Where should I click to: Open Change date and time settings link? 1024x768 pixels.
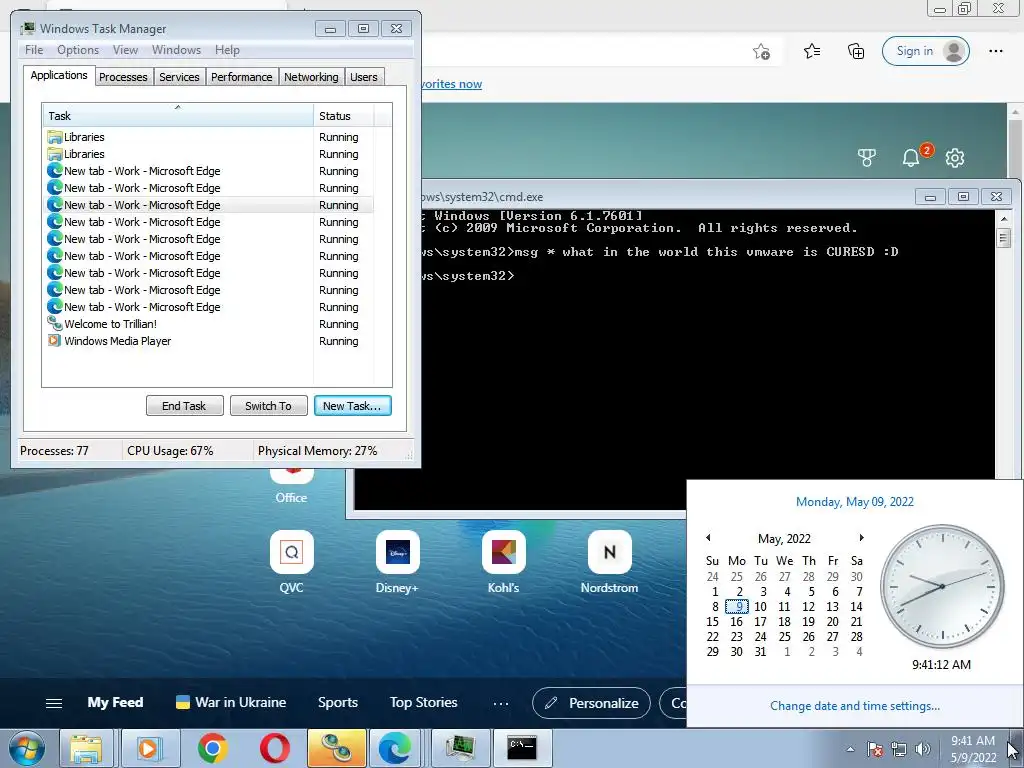pyautogui.click(x=855, y=706)
